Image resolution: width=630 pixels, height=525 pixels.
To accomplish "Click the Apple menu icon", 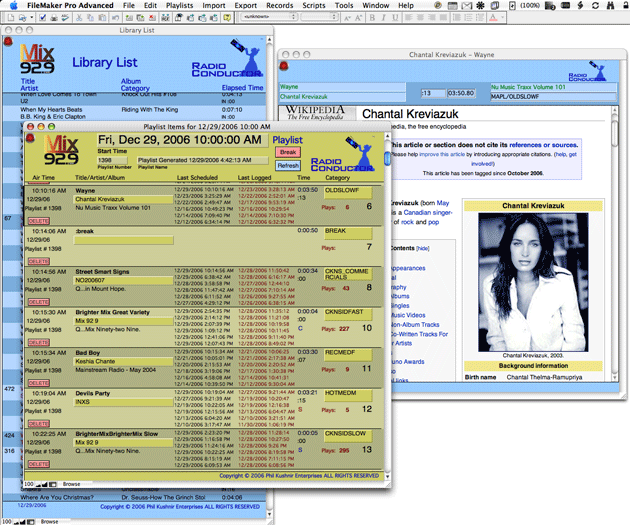I will click(x=14, y=5).
